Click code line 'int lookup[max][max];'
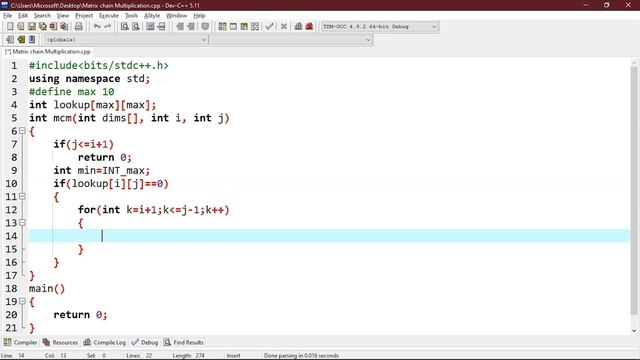This screenshot has width=640, height=360. 92,104
